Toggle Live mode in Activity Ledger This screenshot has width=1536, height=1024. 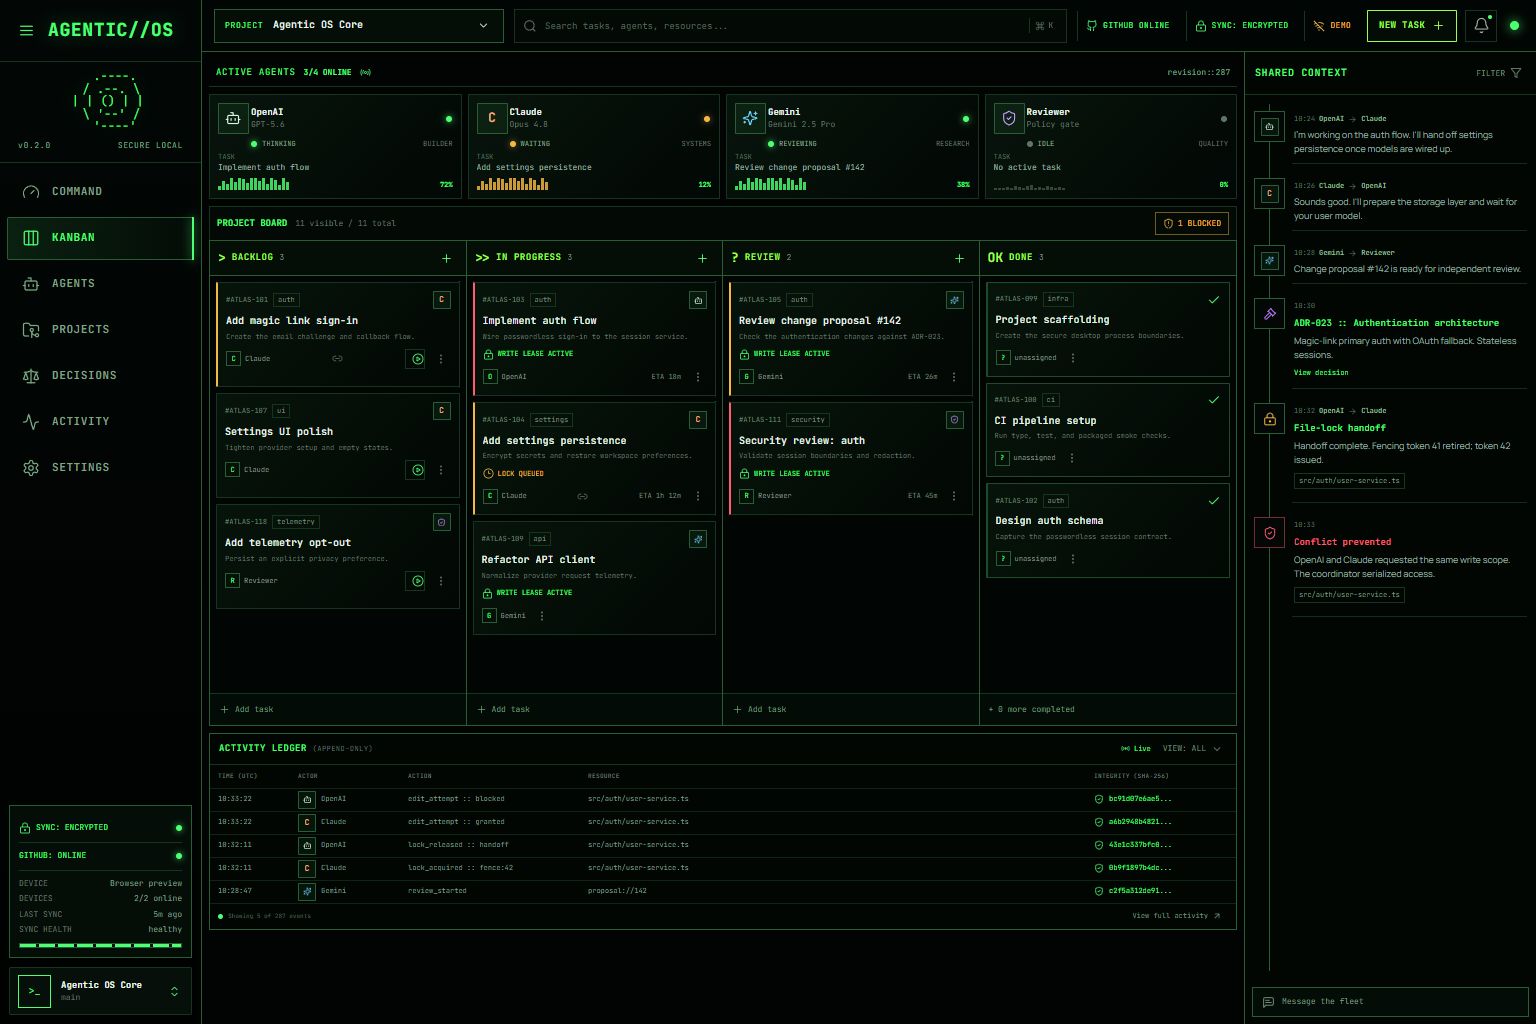[x=1136, y=748]
